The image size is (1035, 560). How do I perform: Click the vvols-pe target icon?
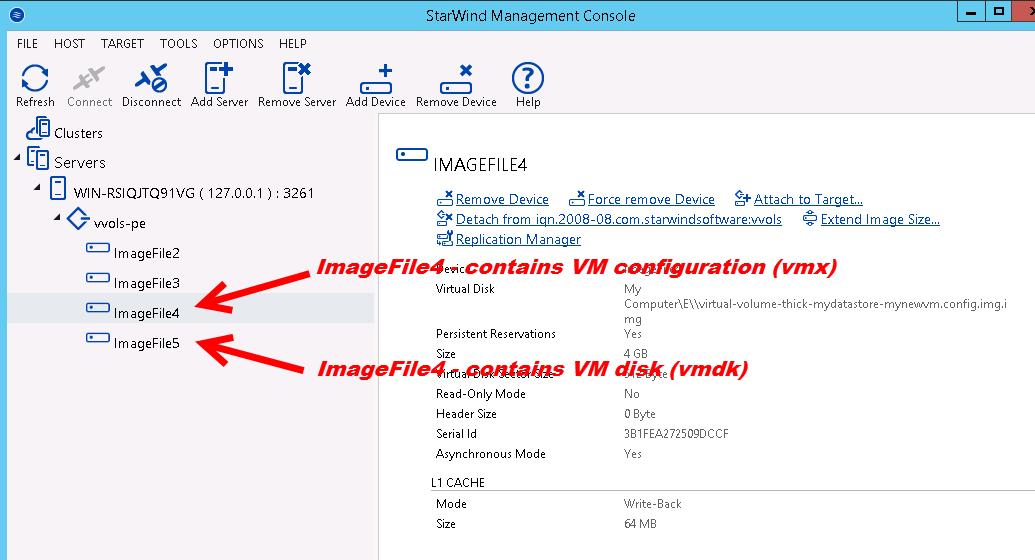pos(78,219)
